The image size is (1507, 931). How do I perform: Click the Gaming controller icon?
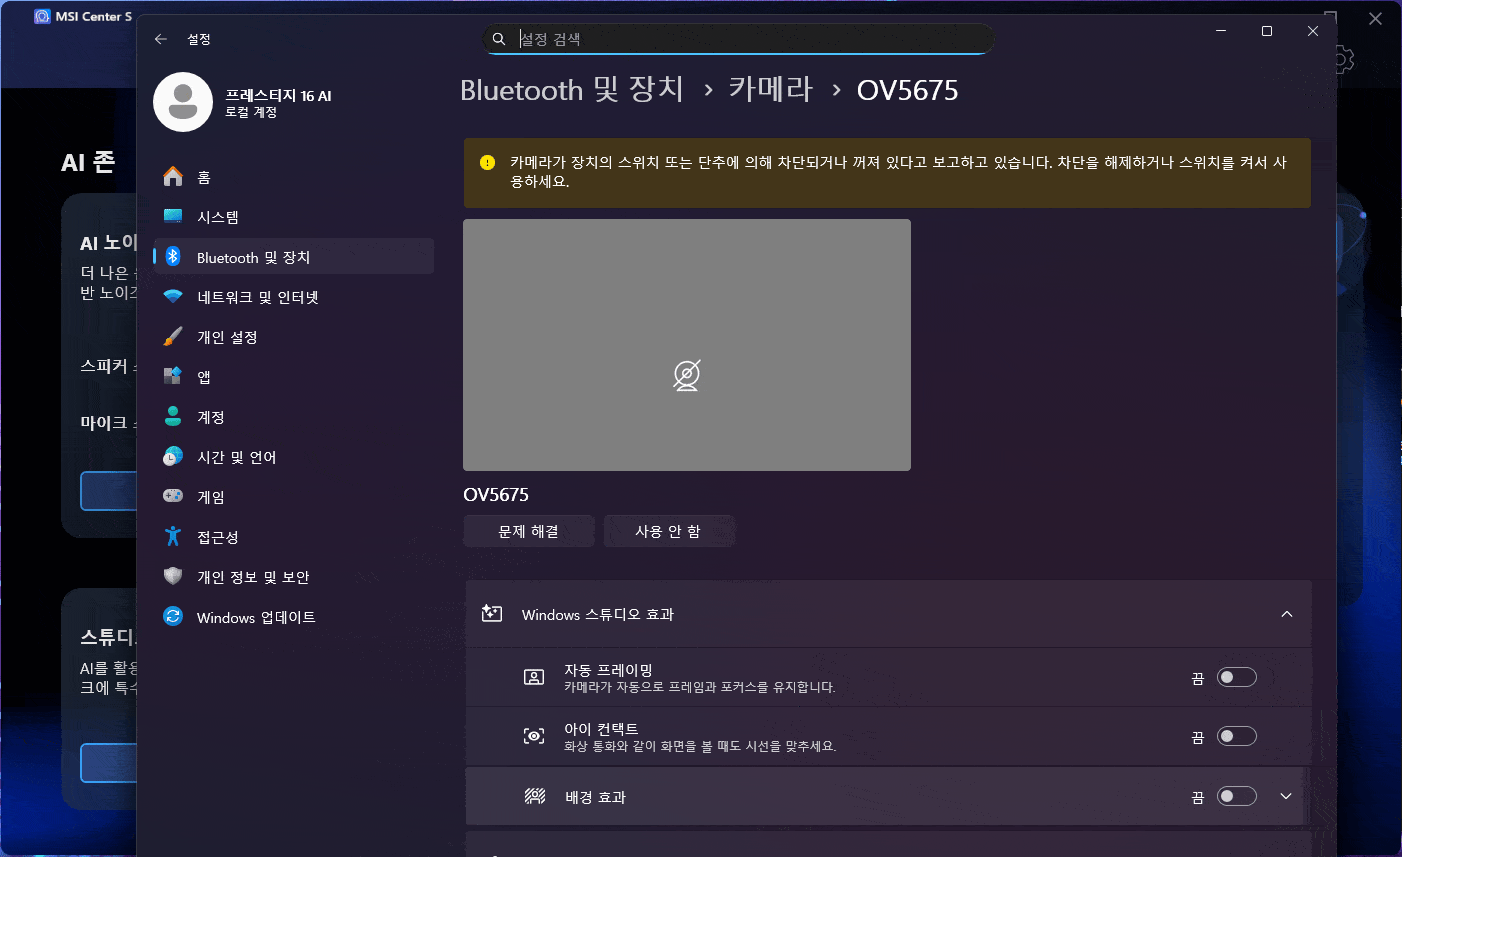click(x=173, y=496)
